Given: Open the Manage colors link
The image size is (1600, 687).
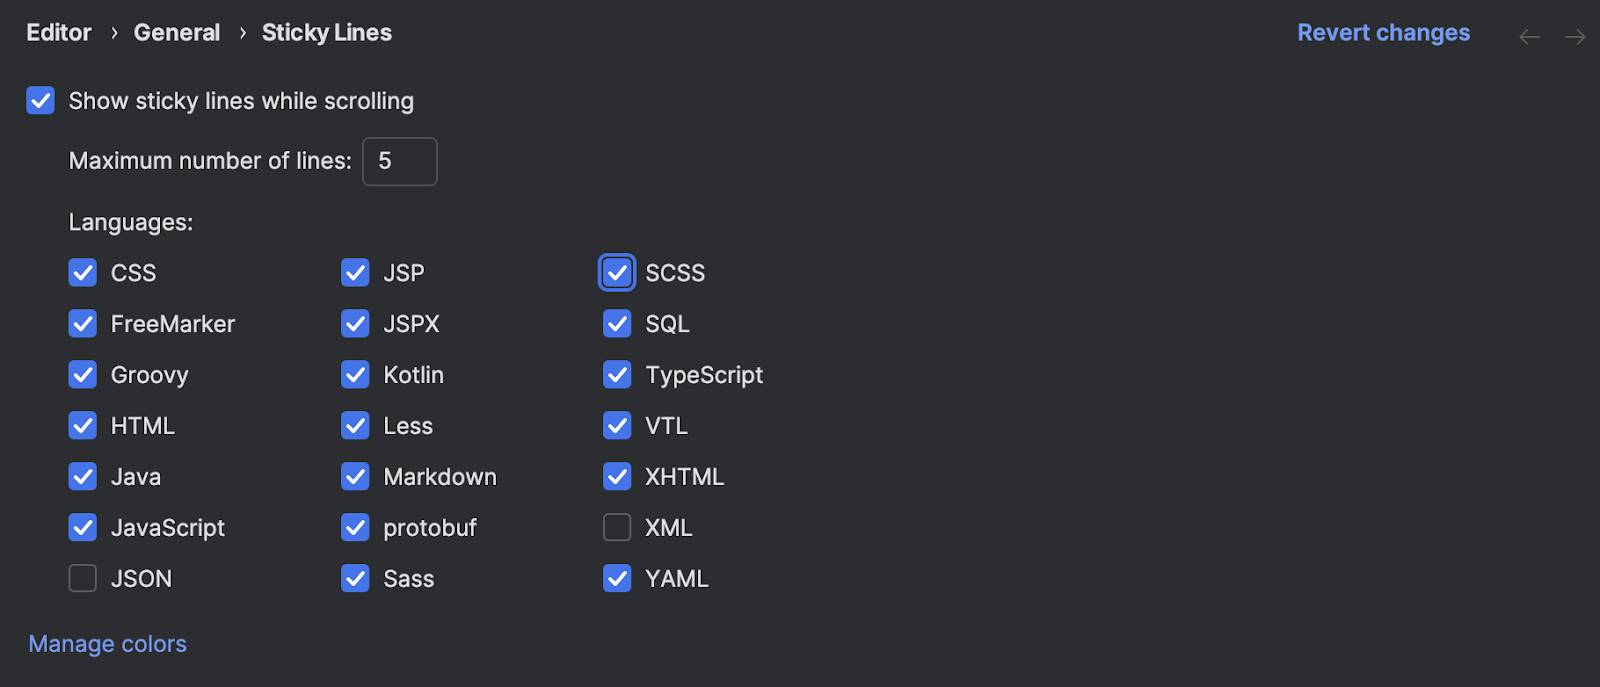Looking at the screenshot, I should click(107, 644).
